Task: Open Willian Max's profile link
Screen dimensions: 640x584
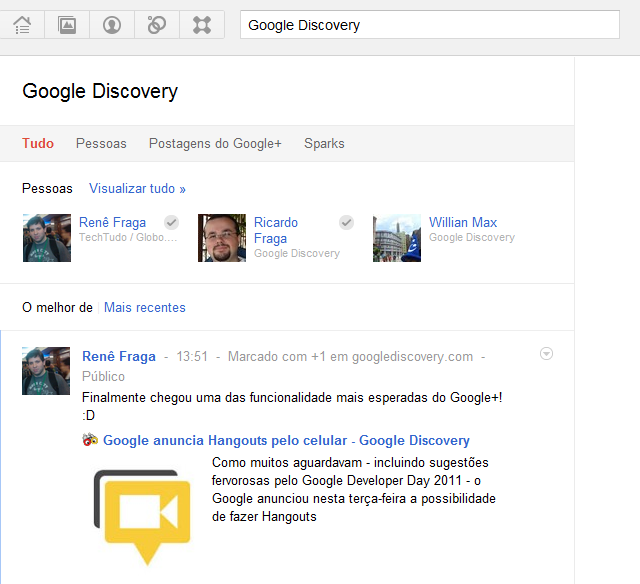Action: click(463, 222)
